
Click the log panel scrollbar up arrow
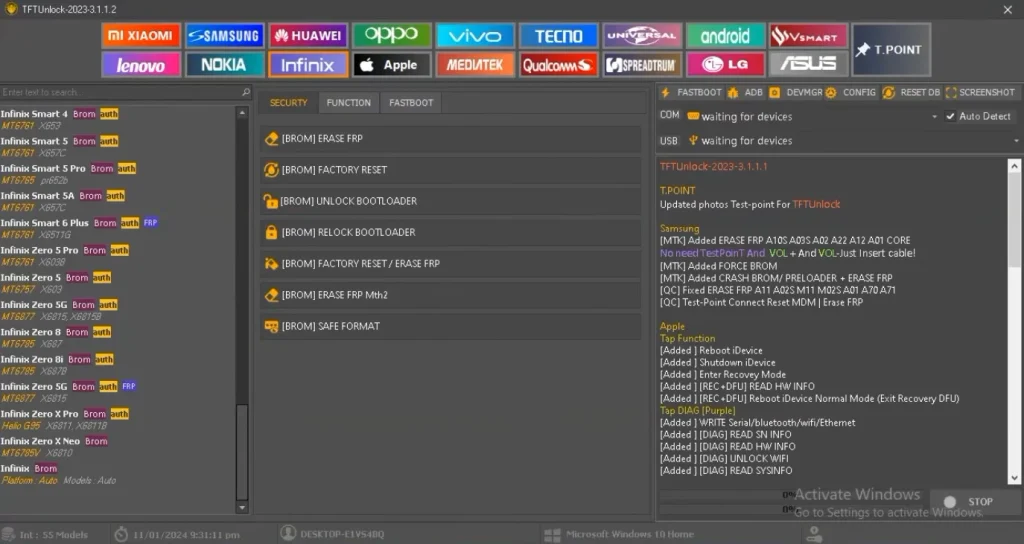coord(1014,166)
